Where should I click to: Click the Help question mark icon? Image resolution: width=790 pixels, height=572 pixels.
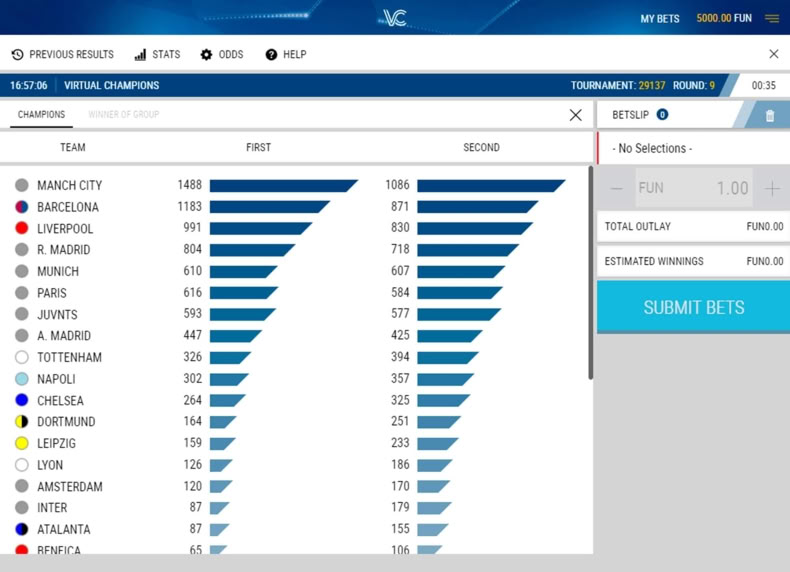(x=271, y=54)
